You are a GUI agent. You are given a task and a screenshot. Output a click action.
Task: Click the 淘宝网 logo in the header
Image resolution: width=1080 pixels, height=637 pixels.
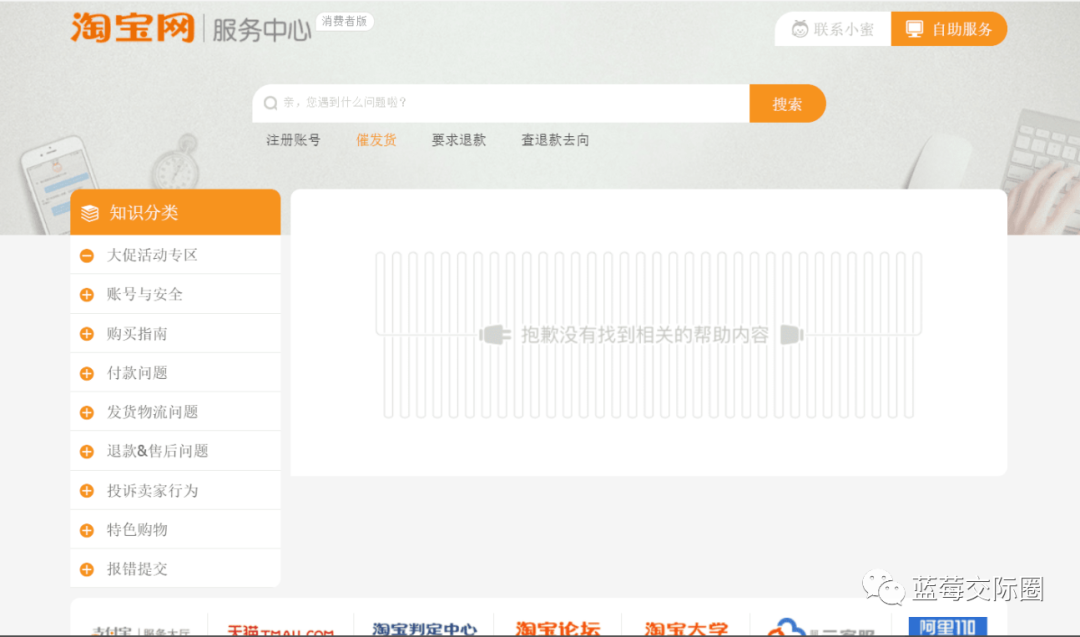point(131,29)
